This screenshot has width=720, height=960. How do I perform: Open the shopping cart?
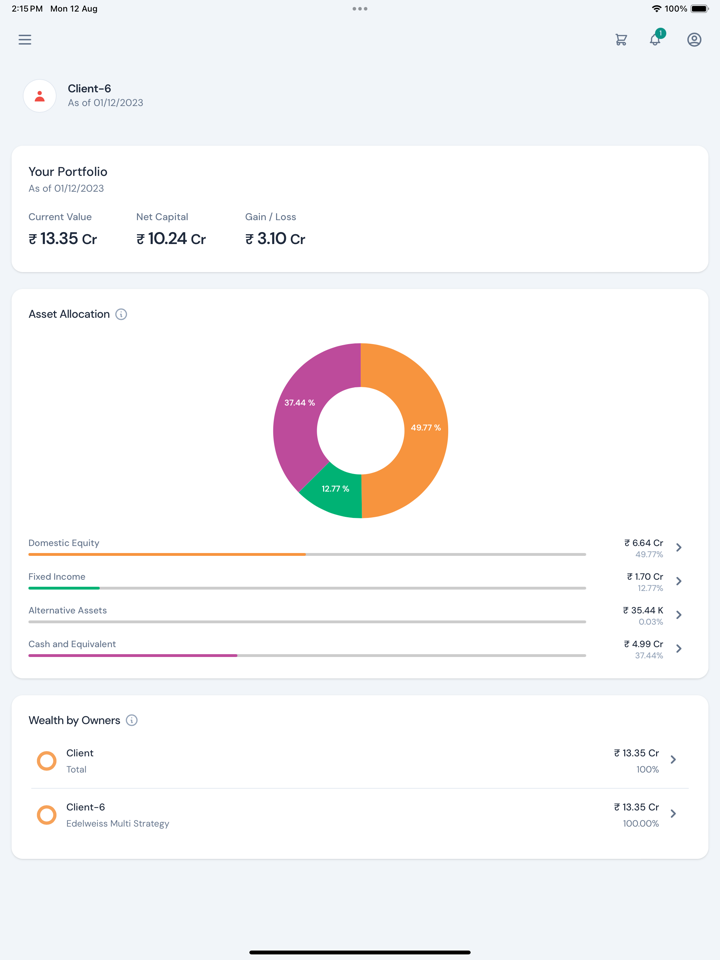pyautogui.click(x=621, y=40)
